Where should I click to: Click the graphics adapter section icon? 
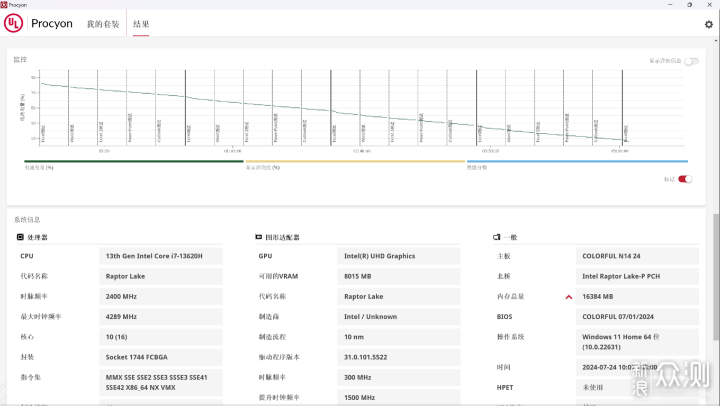pos(259,237)
